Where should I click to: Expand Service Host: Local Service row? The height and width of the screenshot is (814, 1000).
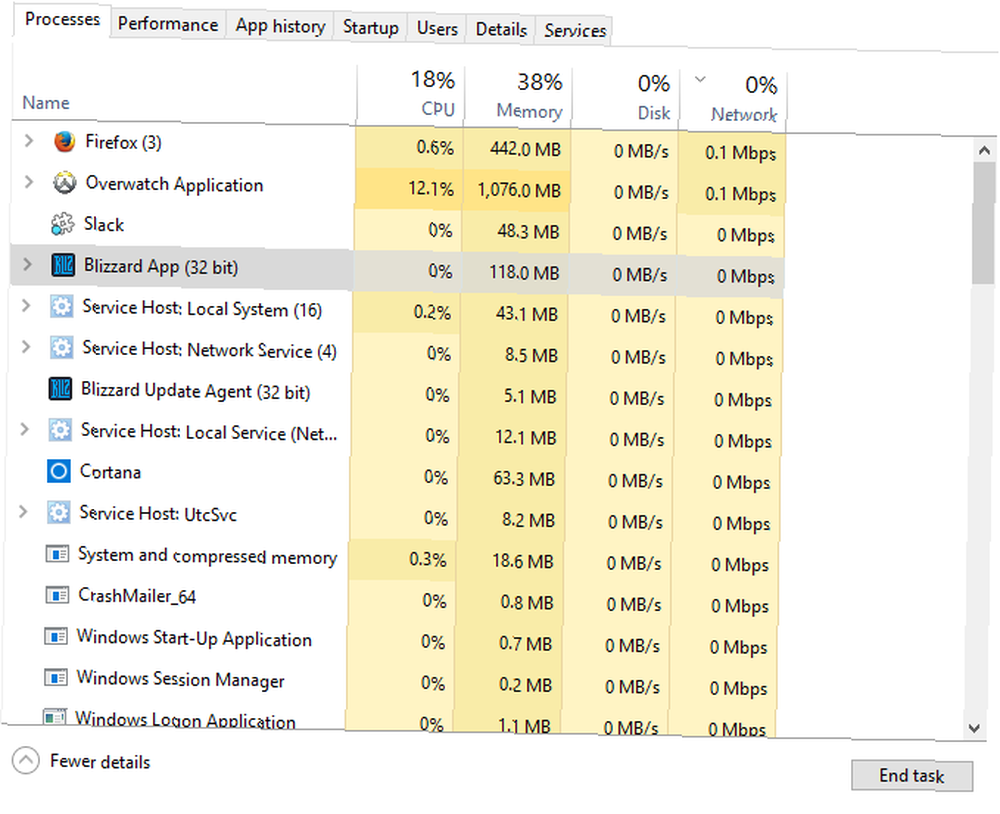coord(25,429)
